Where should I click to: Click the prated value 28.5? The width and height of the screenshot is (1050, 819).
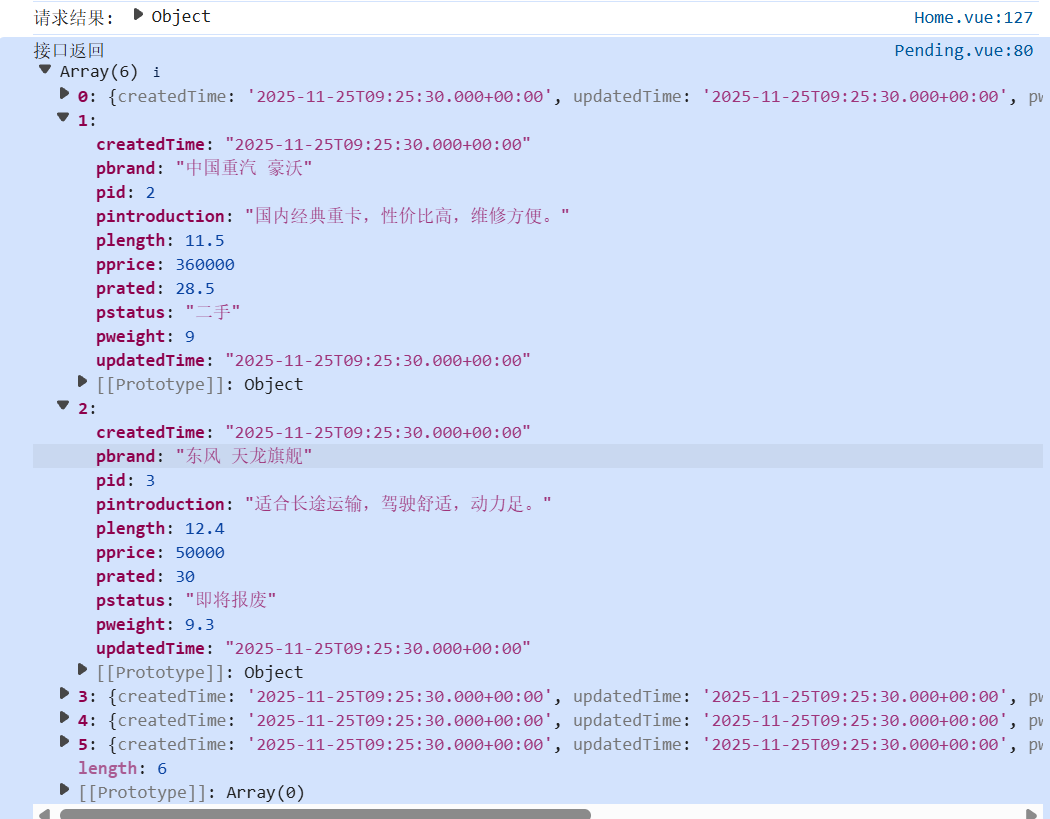(195, 289)
